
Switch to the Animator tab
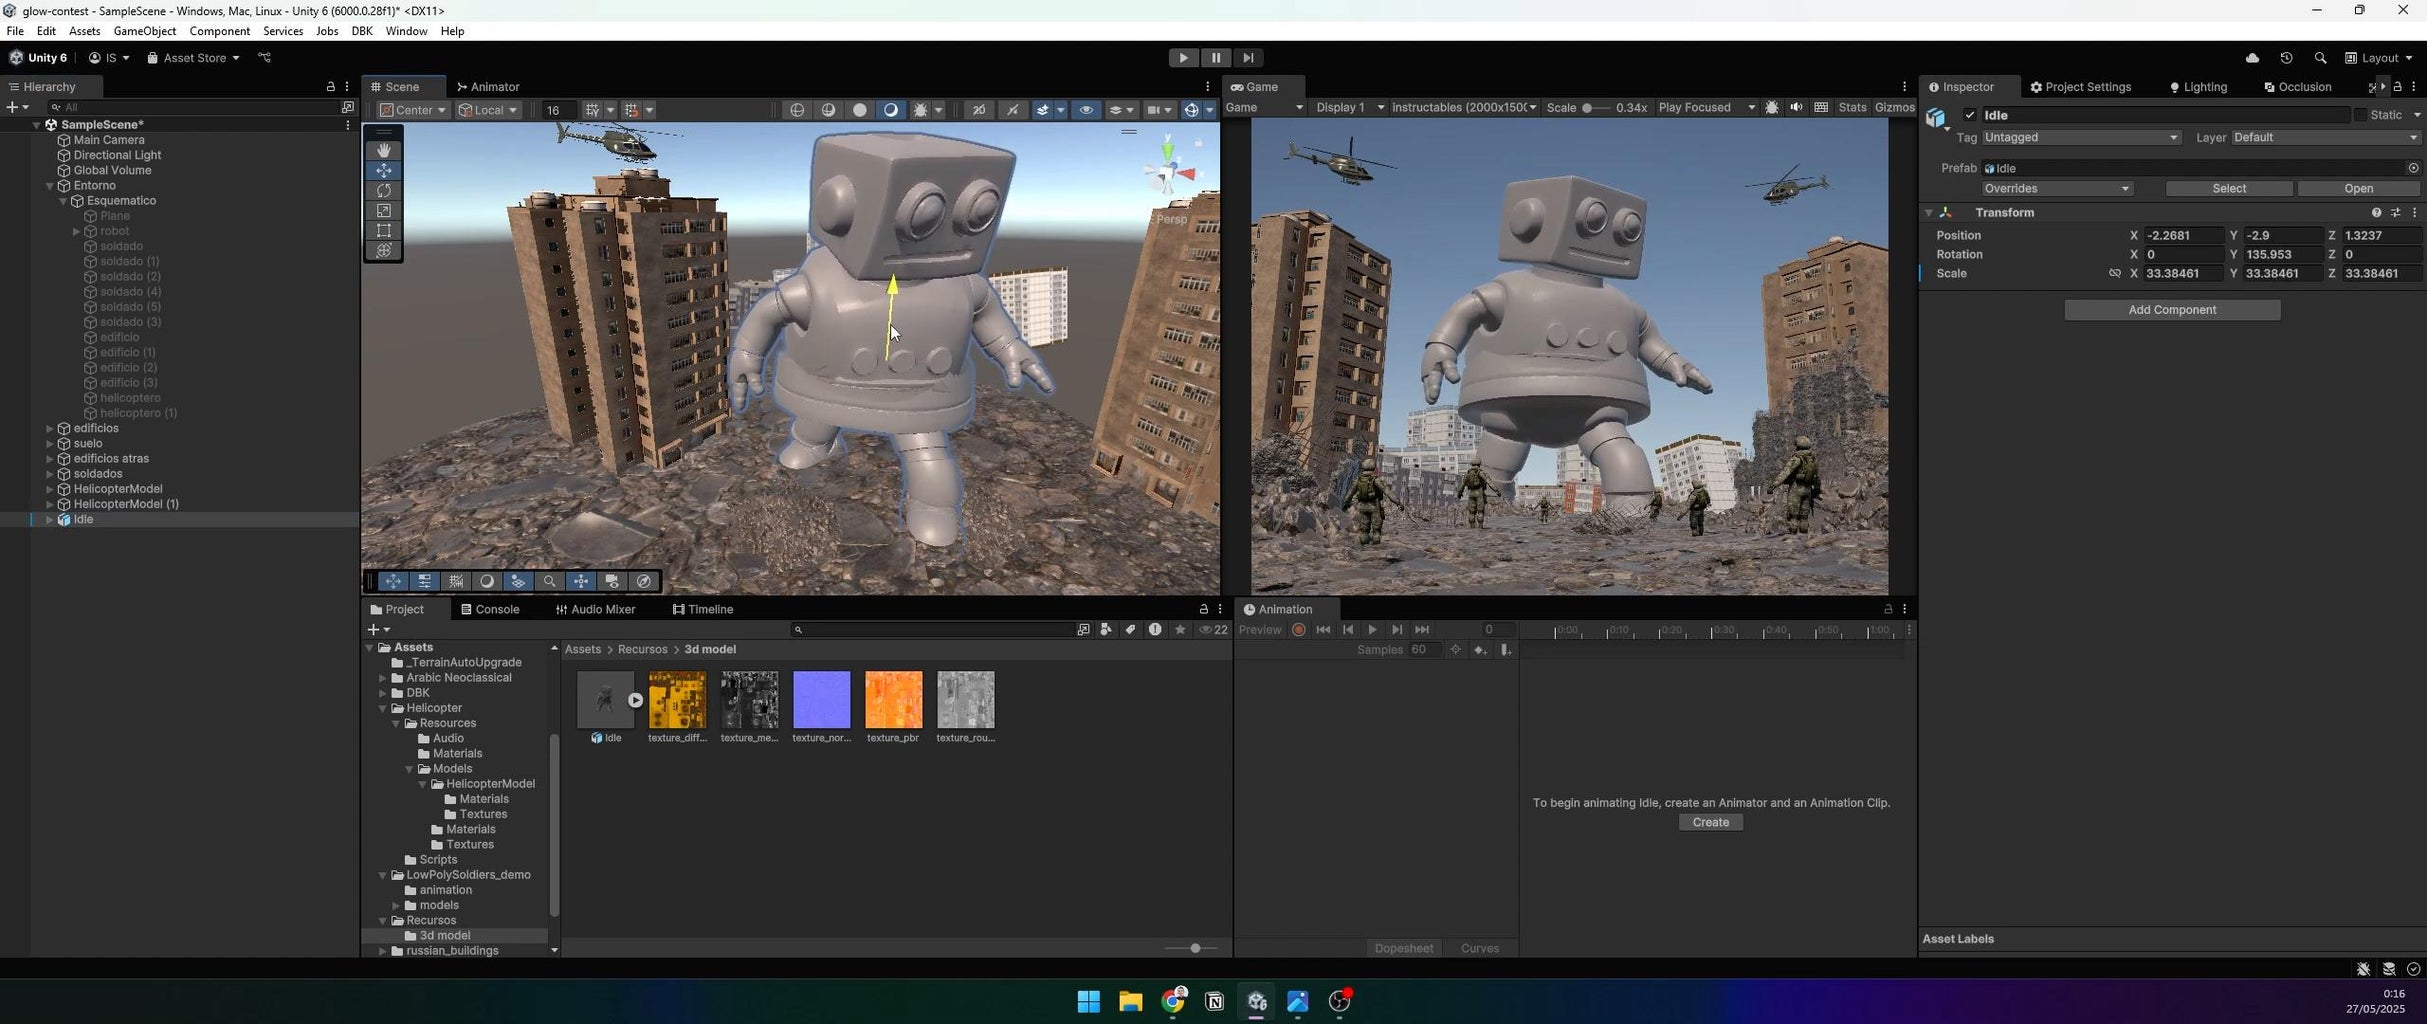487,87
